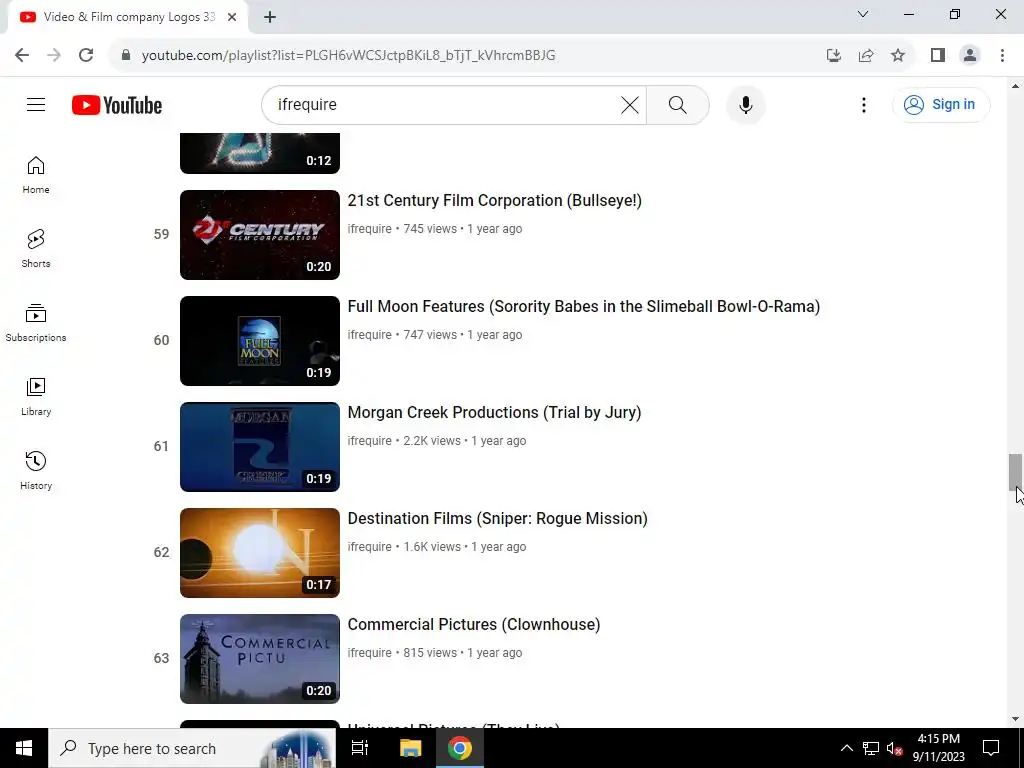The image size is (1024, 768).
Task: Open Task View on taskbar
Action: [x=360, y=748]
